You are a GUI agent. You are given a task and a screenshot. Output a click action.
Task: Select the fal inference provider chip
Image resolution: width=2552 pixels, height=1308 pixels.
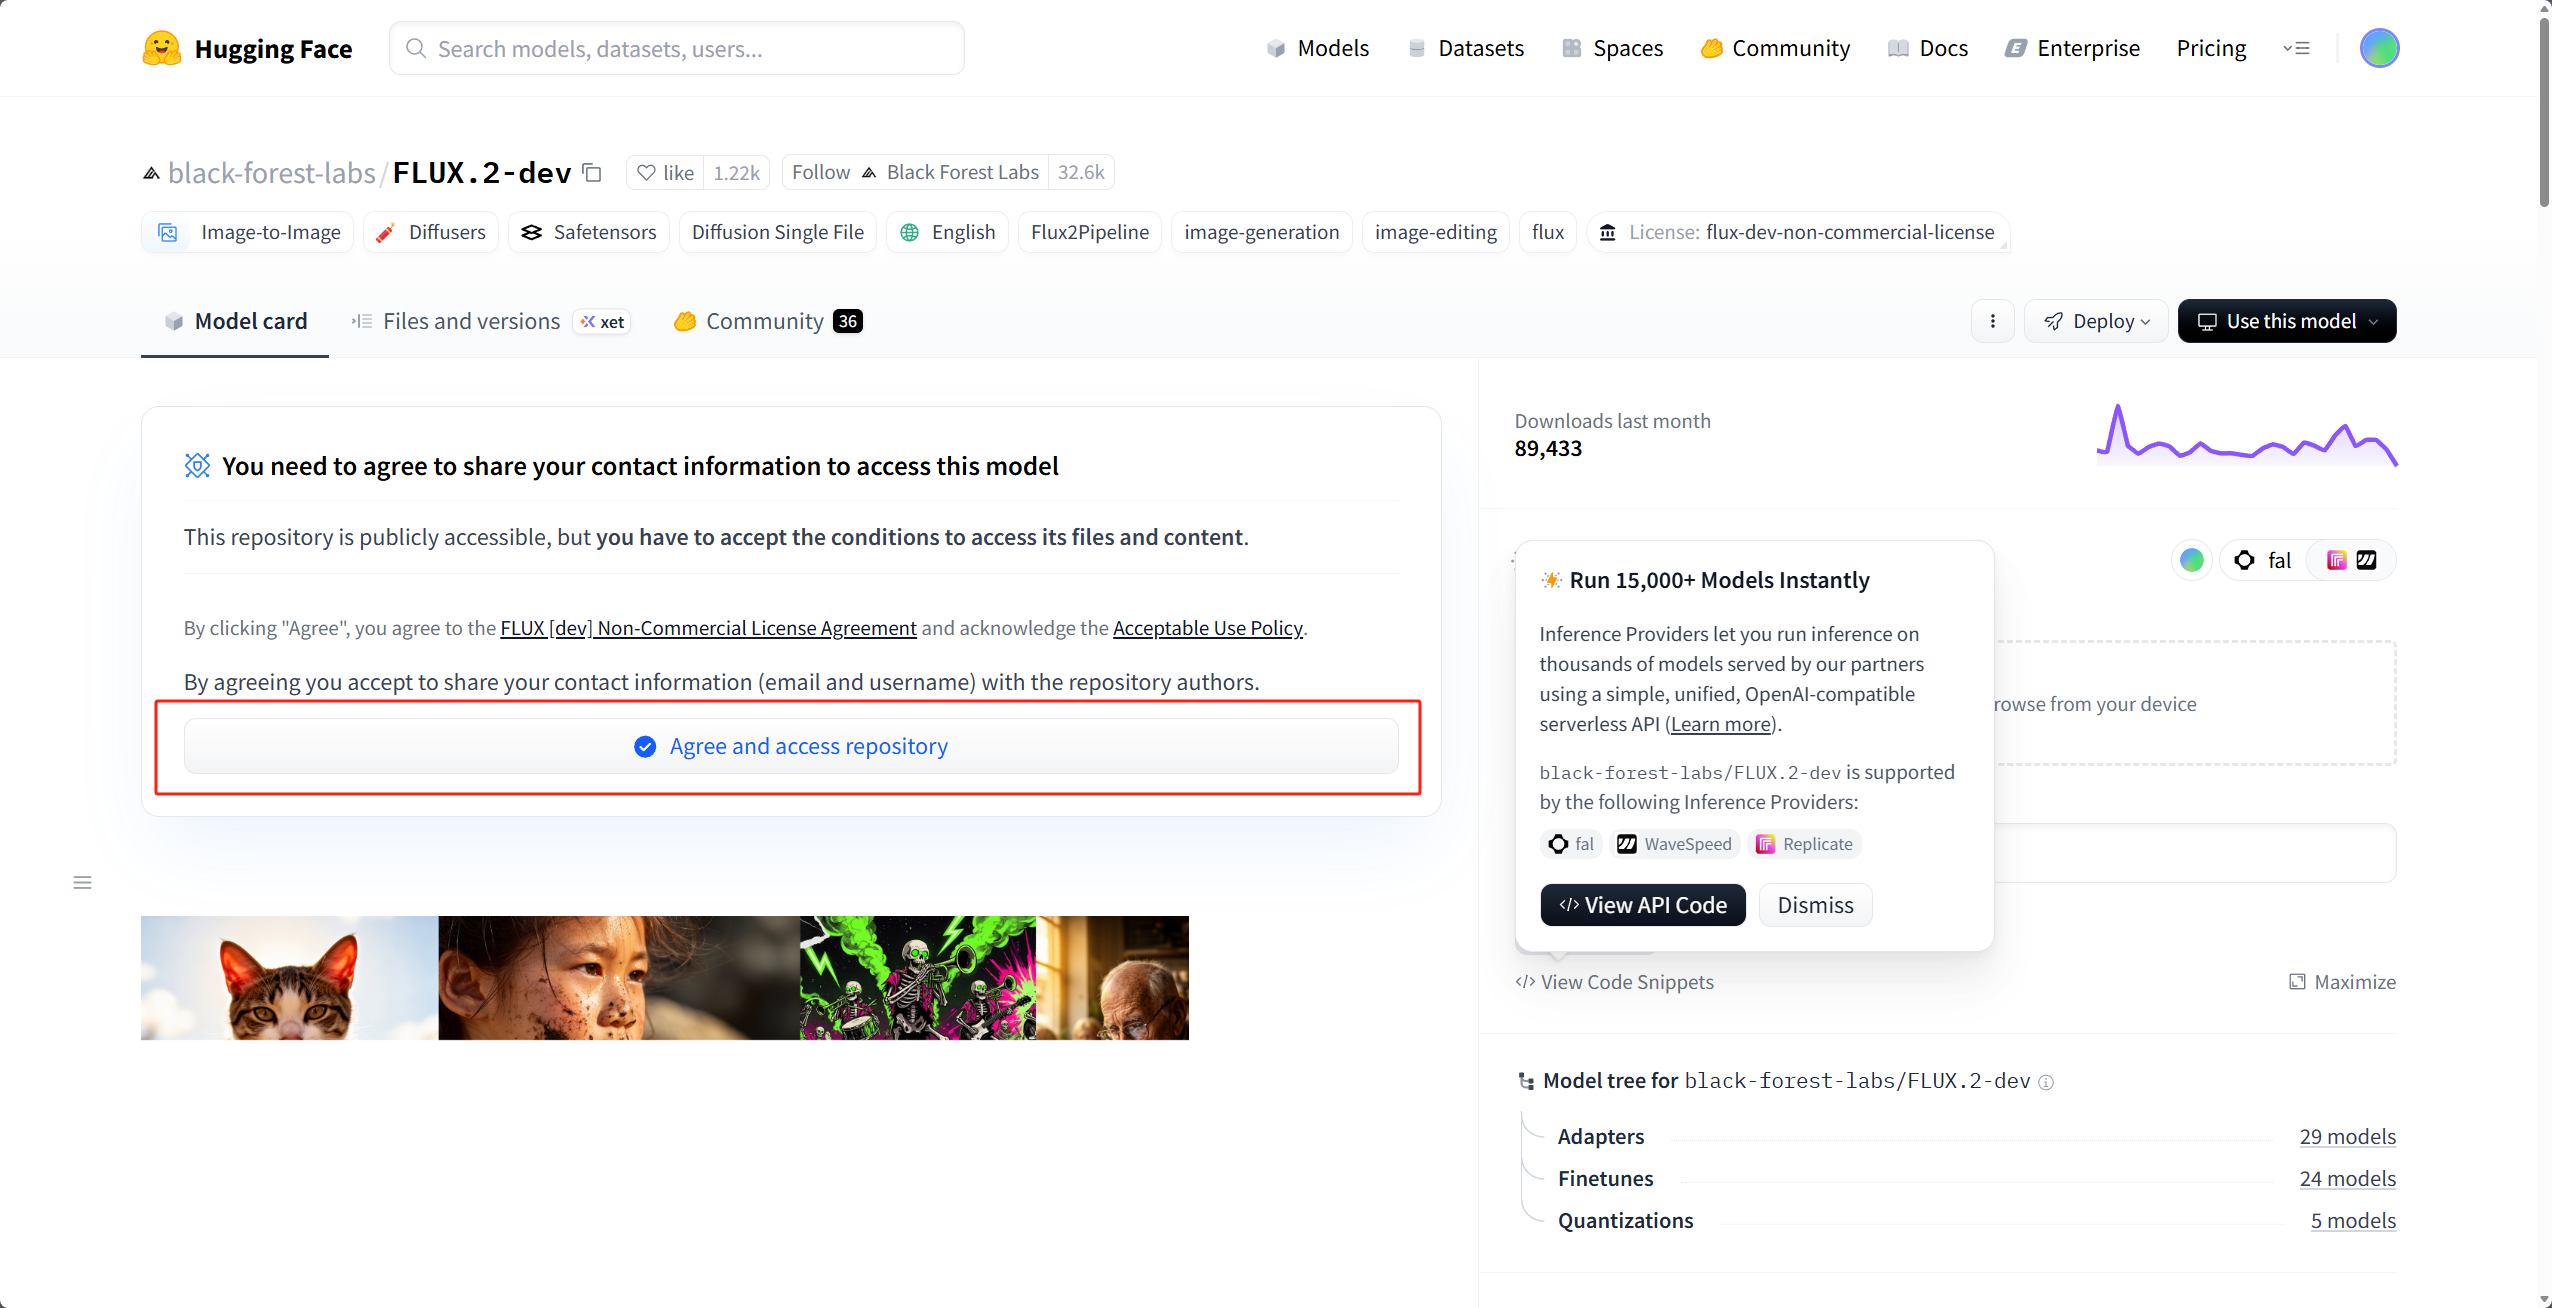click(x=2263, y=560)
